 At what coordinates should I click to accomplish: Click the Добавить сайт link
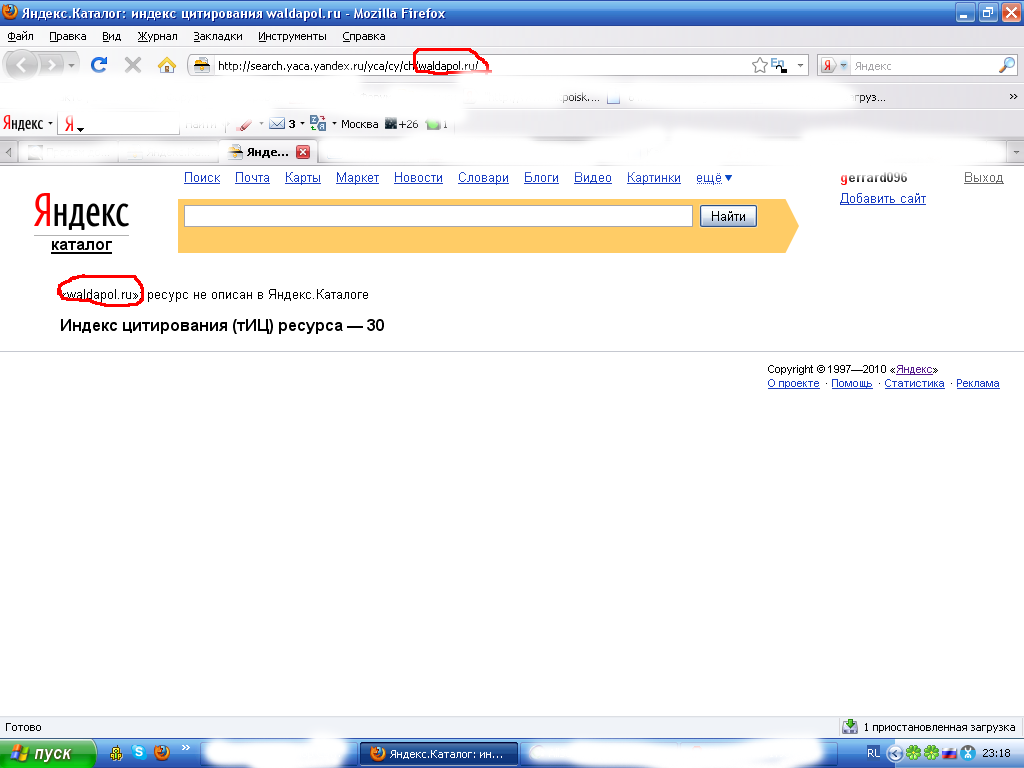click(x=883, y=199)
